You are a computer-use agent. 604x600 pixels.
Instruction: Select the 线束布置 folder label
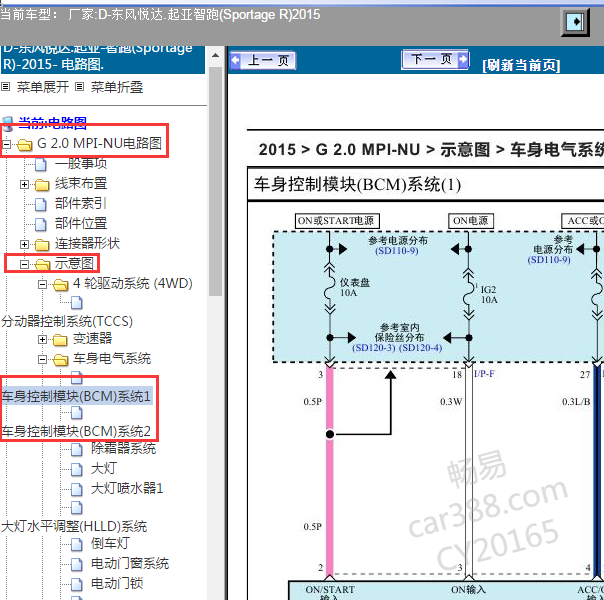point(81,183)
